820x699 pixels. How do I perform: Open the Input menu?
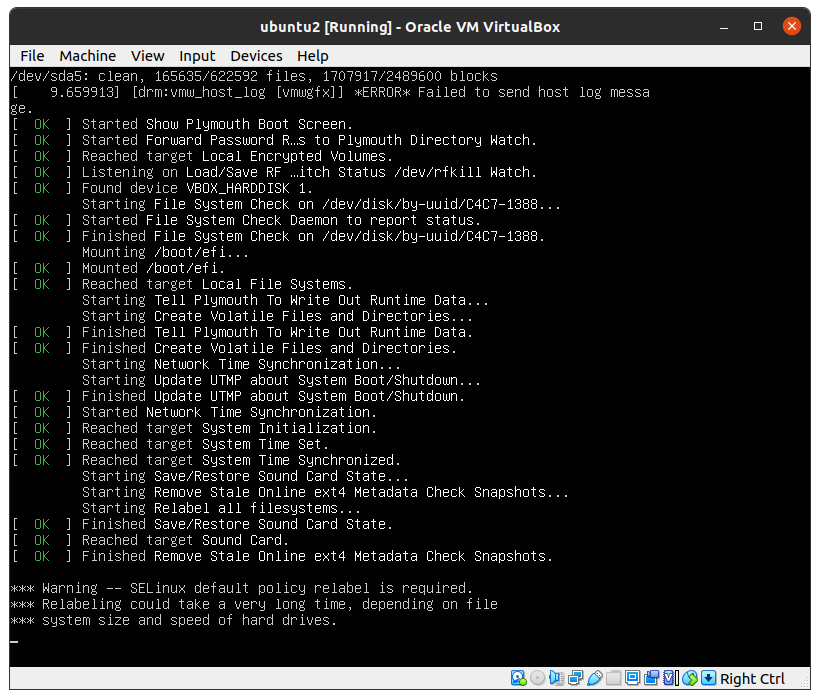pyautogui.click(x=197, y=56)
